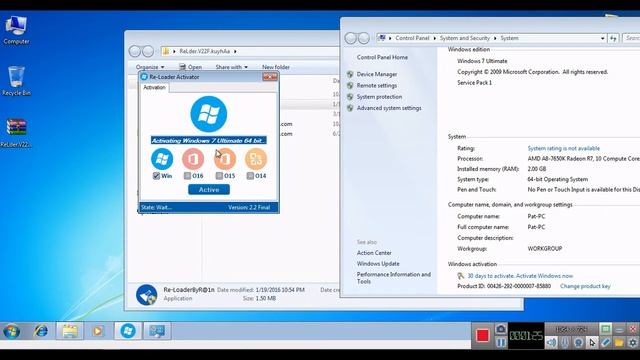Open Windows Media Player taskbar icon
Image resolution: width=640 pixels, height=360 pixels.
coord(98,331)
